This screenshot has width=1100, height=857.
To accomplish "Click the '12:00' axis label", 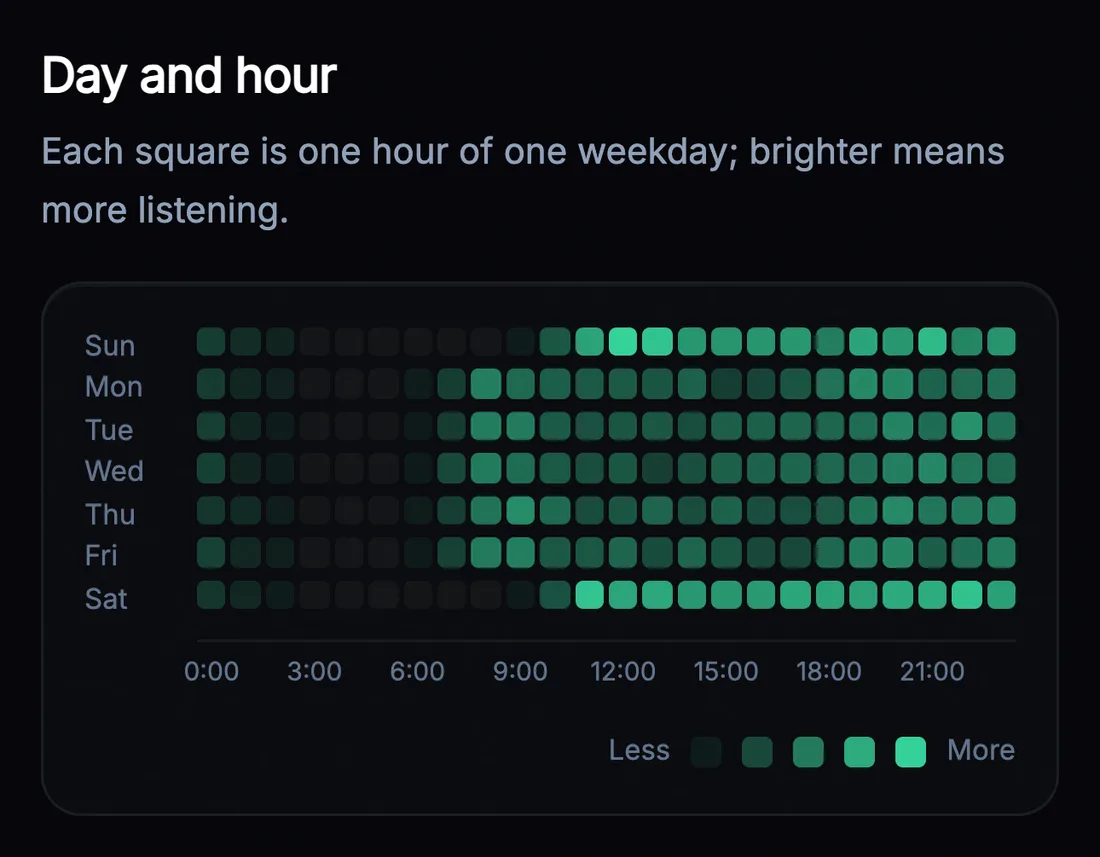I will coord(623,672).
